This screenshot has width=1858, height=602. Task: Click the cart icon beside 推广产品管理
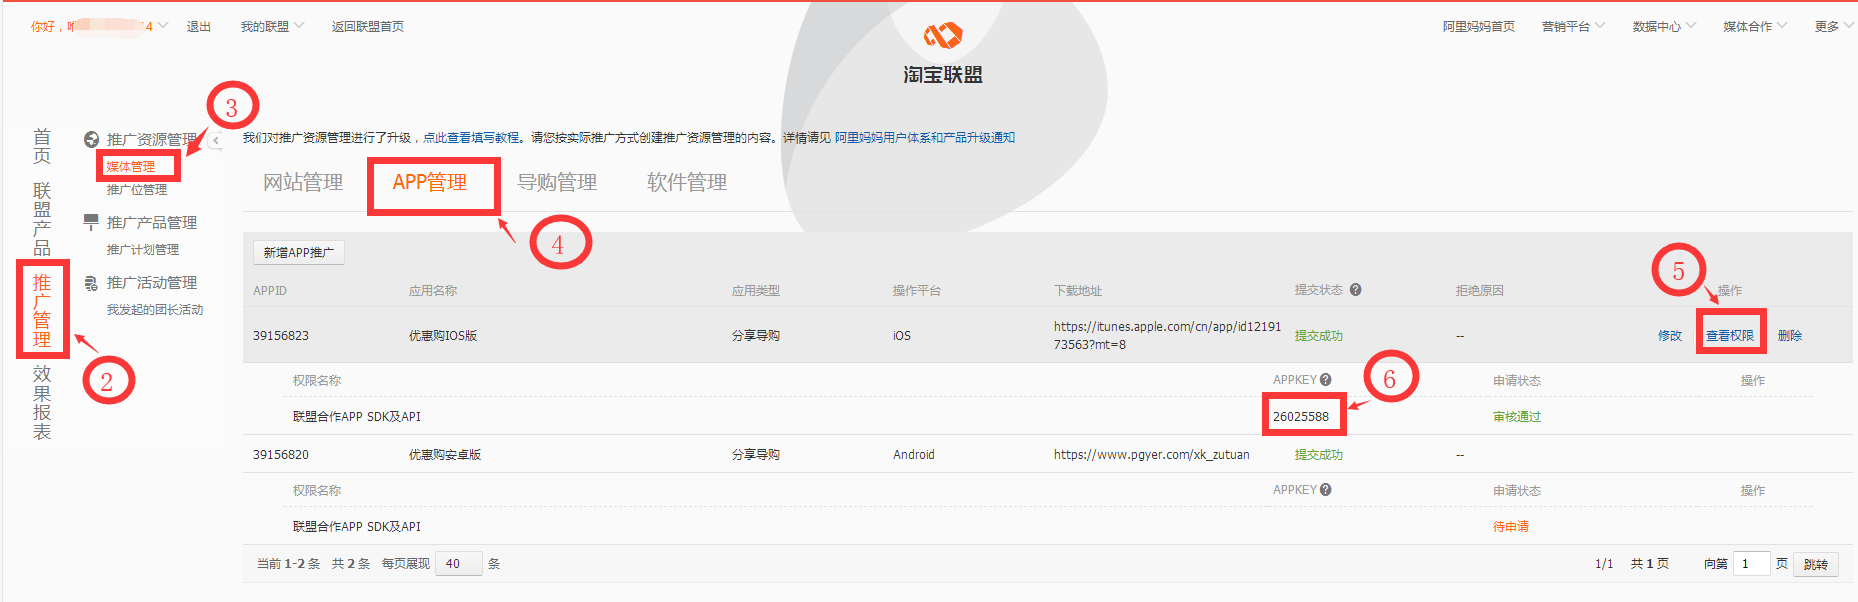tap(91, 221)
